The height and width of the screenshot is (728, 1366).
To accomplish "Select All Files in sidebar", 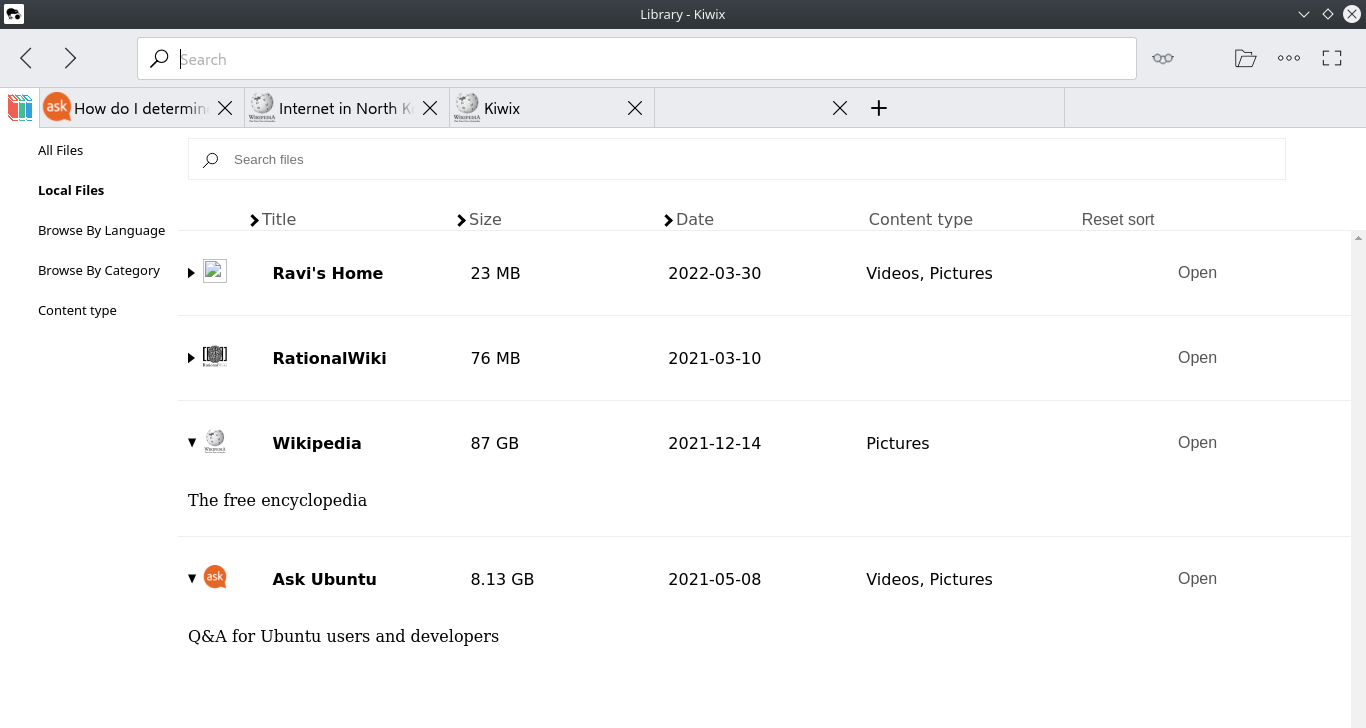I will (x=60, y=150).
